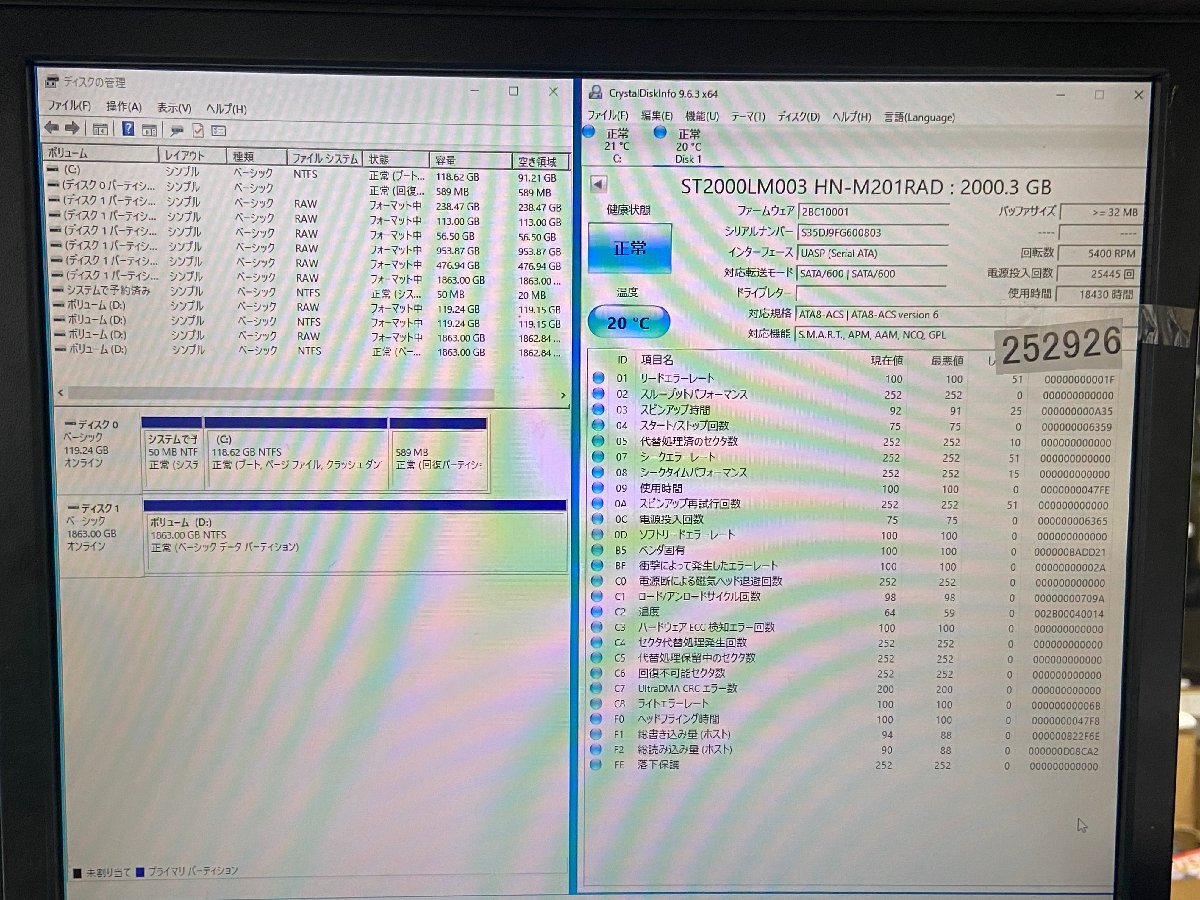Click the 使用時間 field showing 18430 時間
This screenshot has width=1200, height=900.
1099,295
